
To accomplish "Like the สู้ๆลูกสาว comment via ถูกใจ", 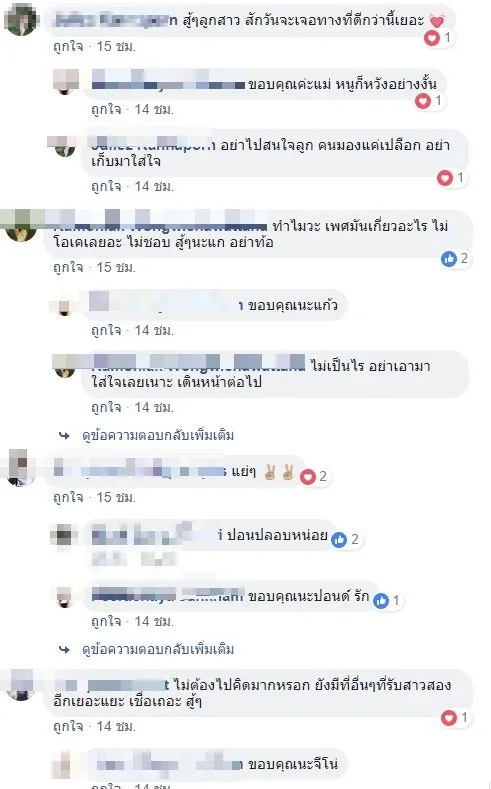I will pyautogui.click(x=67, y=46).
